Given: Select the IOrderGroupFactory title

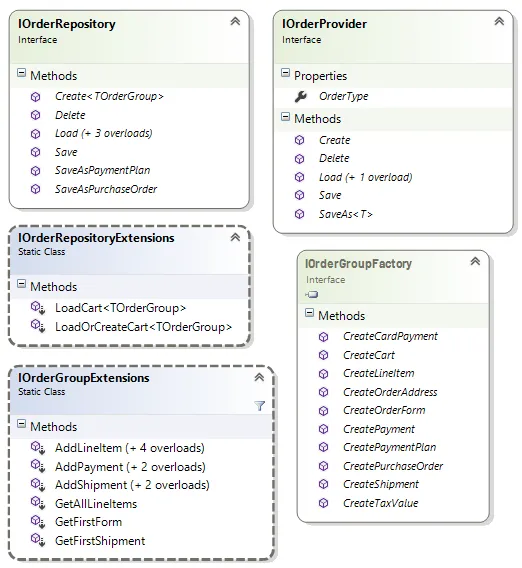Looking at the screenshot, I should click(x=358, y=264).
